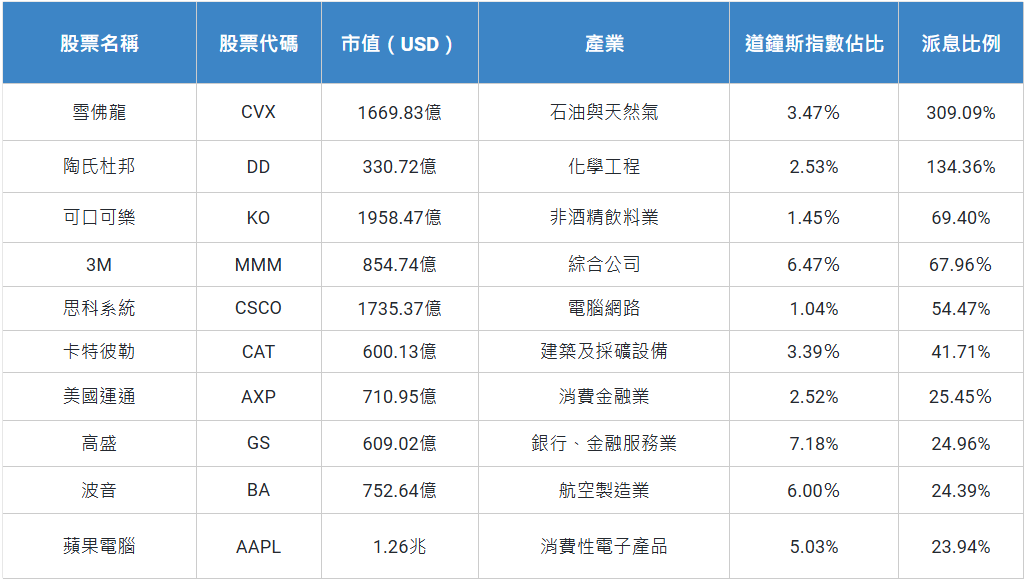Click the 消費性電子產品 industry cell
1026x581 pixels.
pos(604,546)
